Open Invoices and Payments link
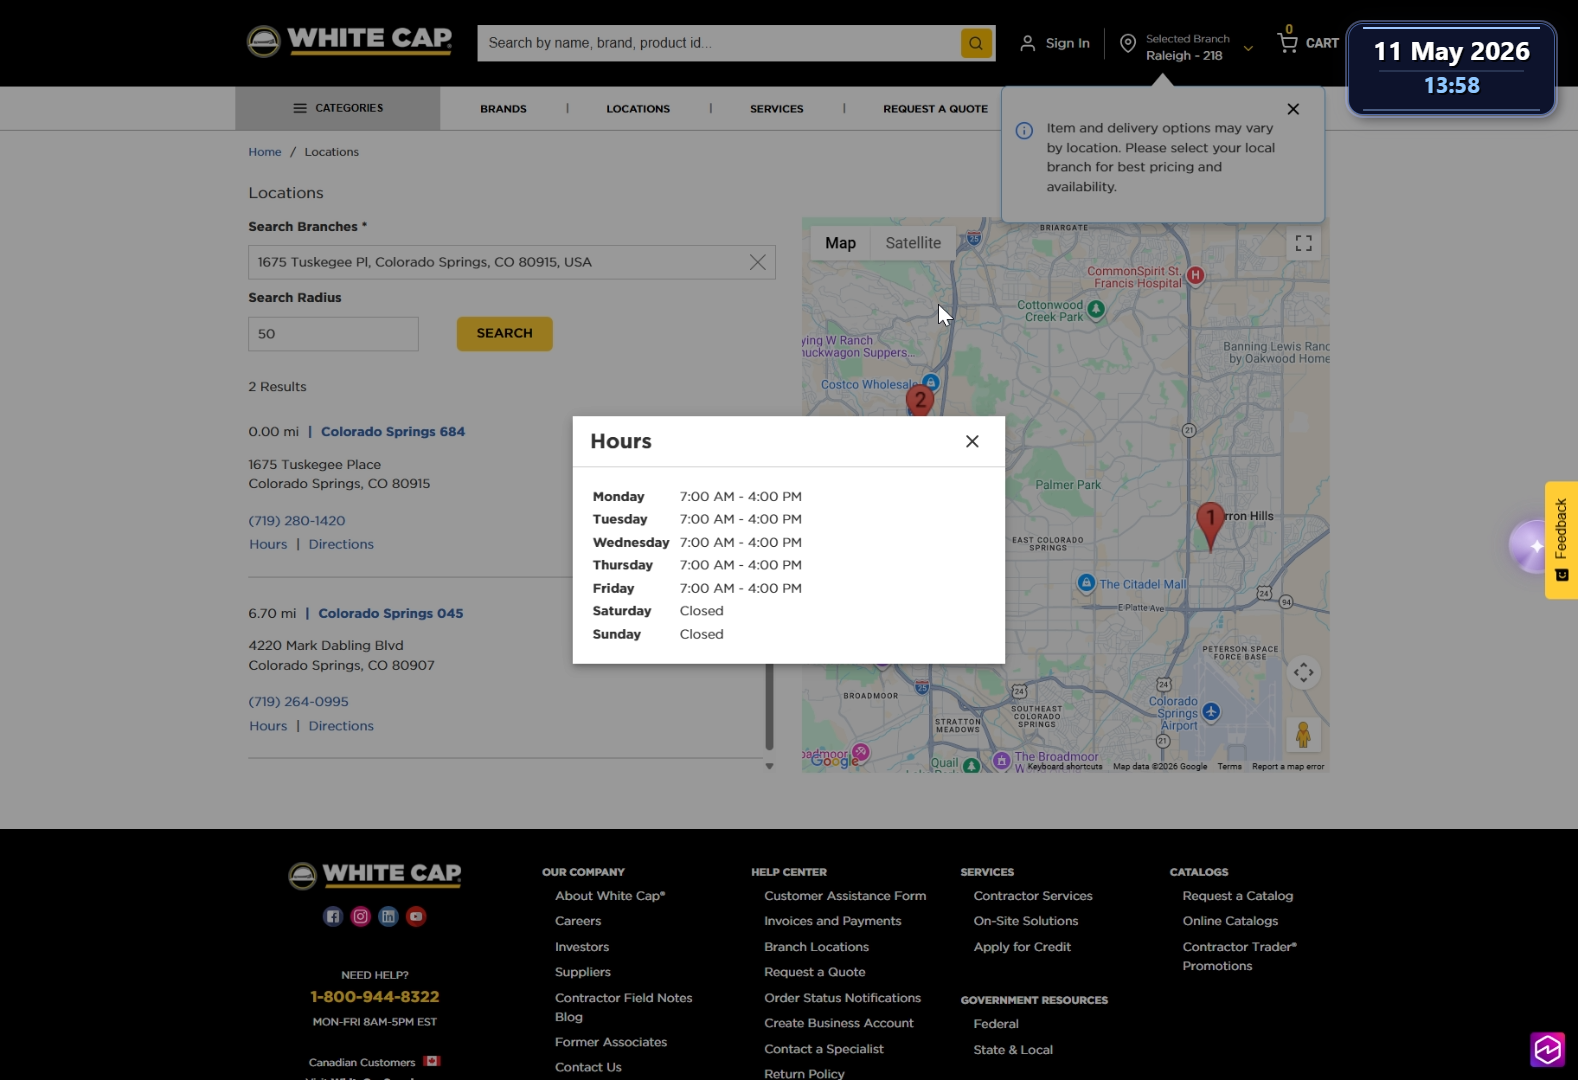This screenshot has height=1080, width=1578. (x=833, y=921)
